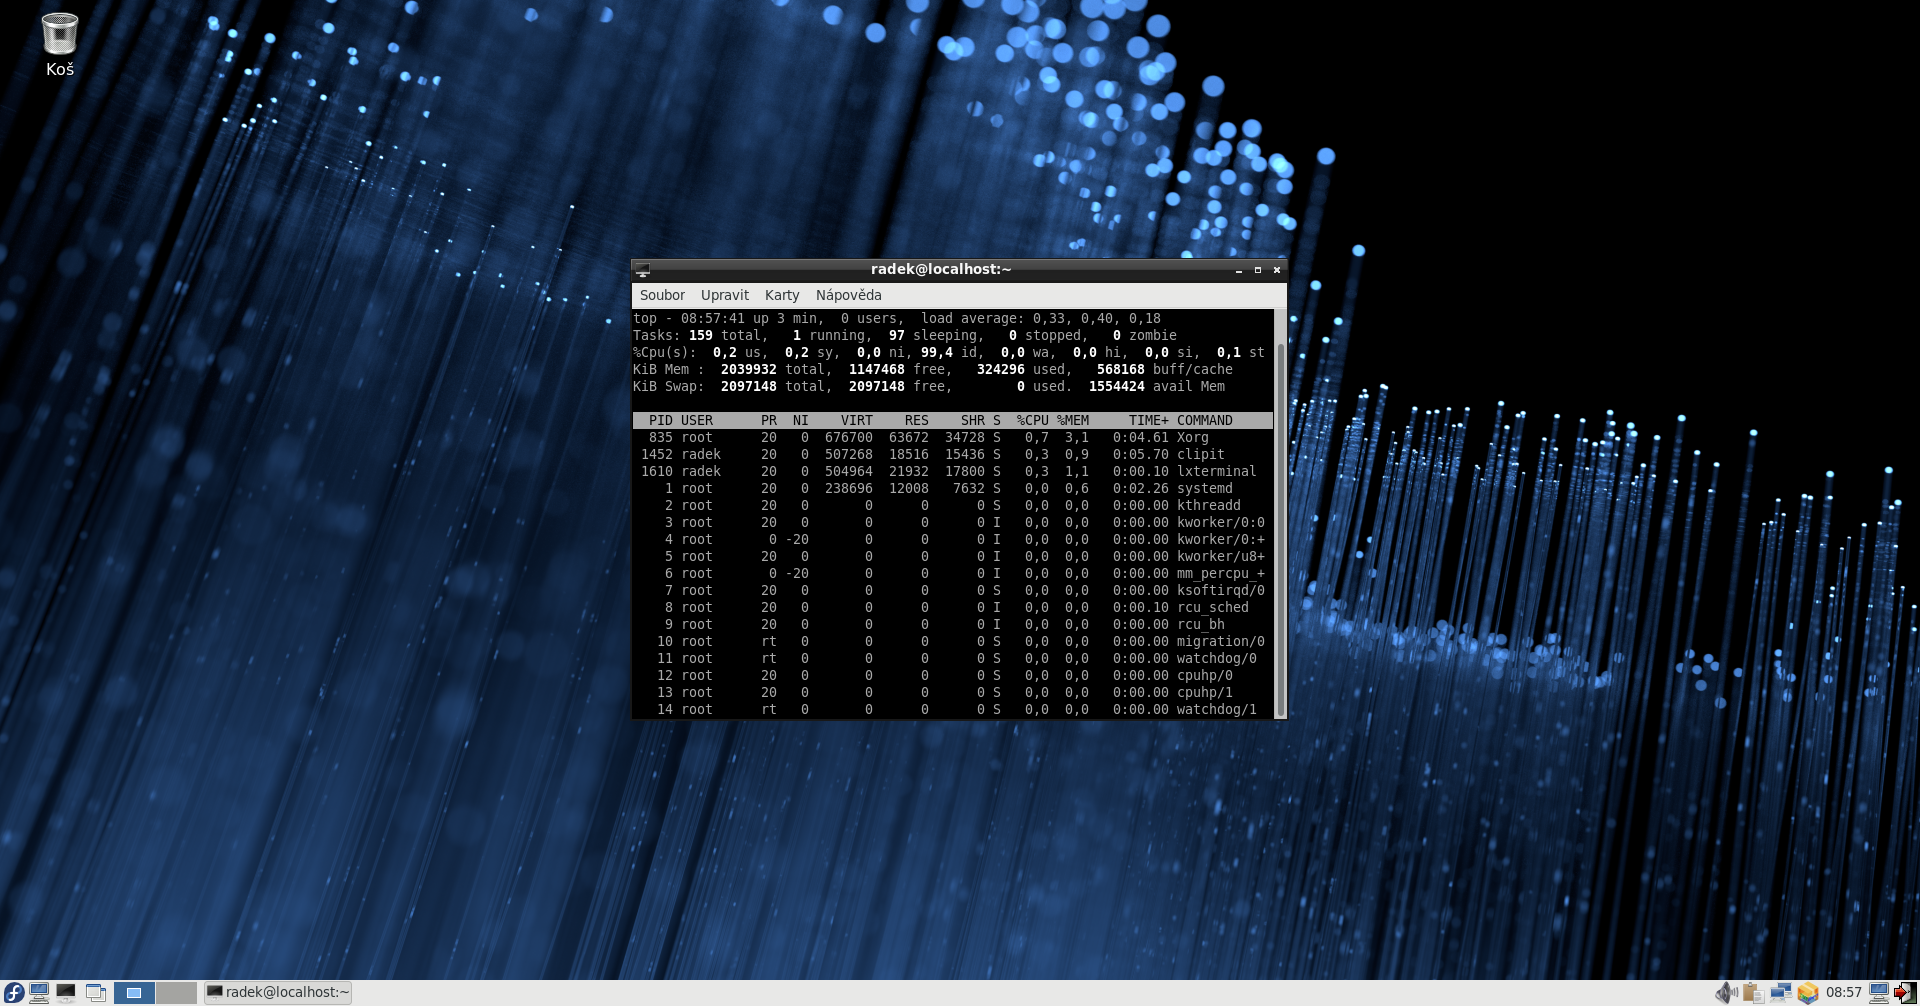Open the terminal window menu icon in titlebar
The width and height of the screenshot is (1920, 1006).
[643, 270]
